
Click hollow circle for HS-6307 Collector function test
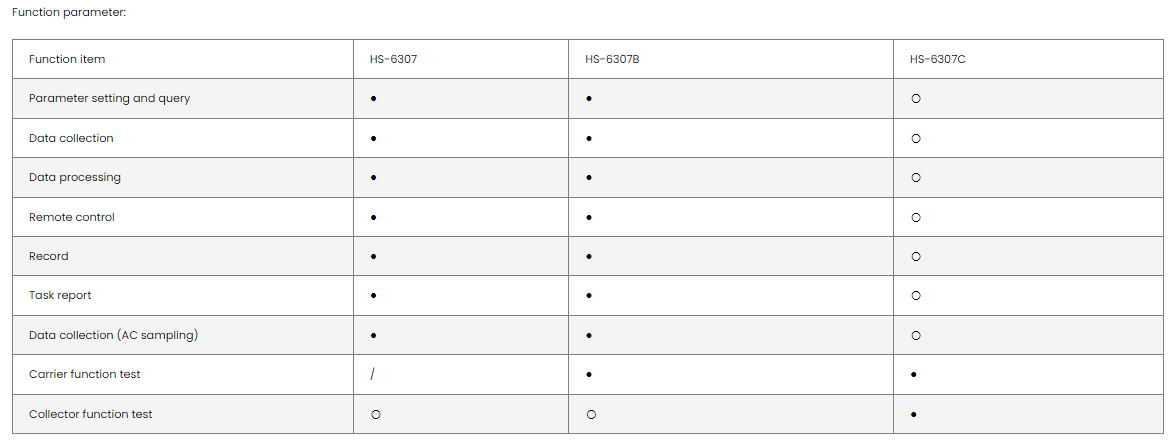tap(374, 414)
